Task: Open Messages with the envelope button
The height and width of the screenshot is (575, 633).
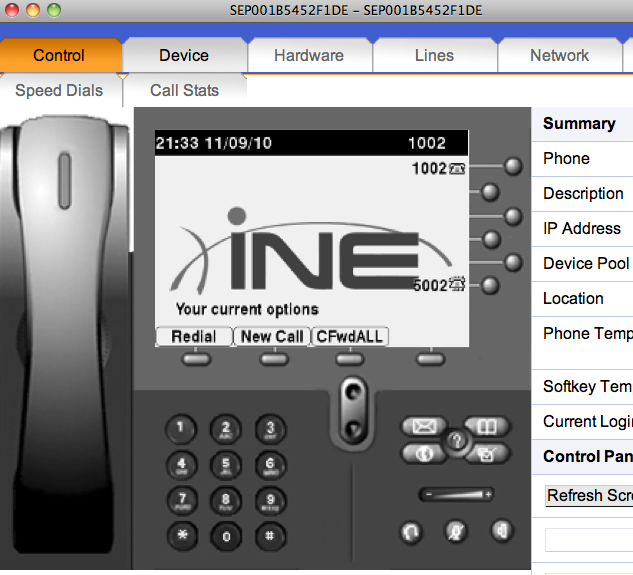Action: (x=424, y=426)
